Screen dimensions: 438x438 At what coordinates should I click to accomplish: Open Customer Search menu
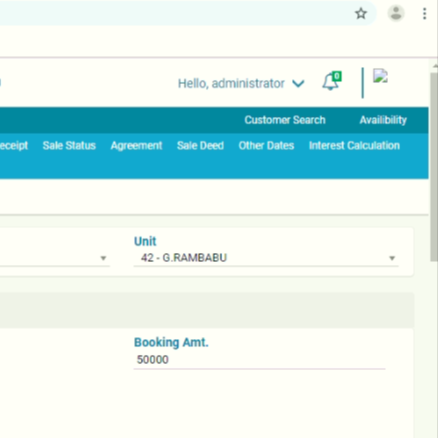285,120
